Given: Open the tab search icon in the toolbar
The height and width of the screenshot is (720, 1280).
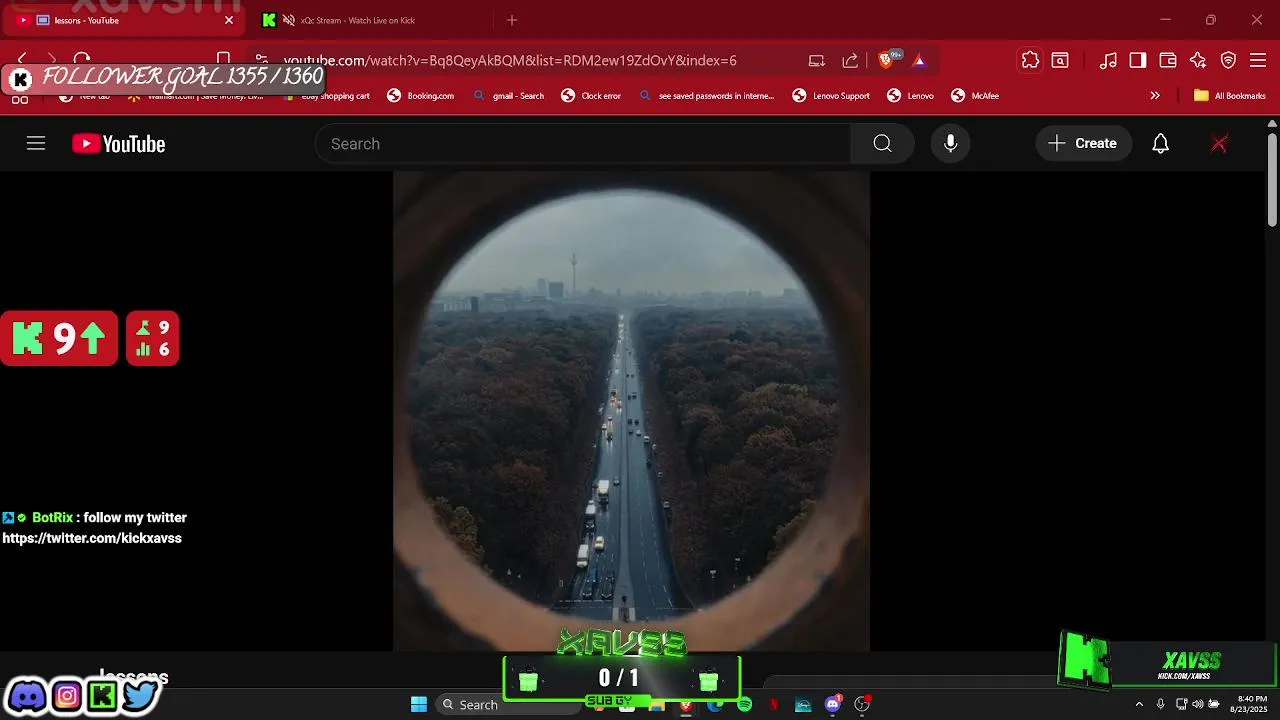Looking at the screenshot, I should click(x=1060, y=60).
